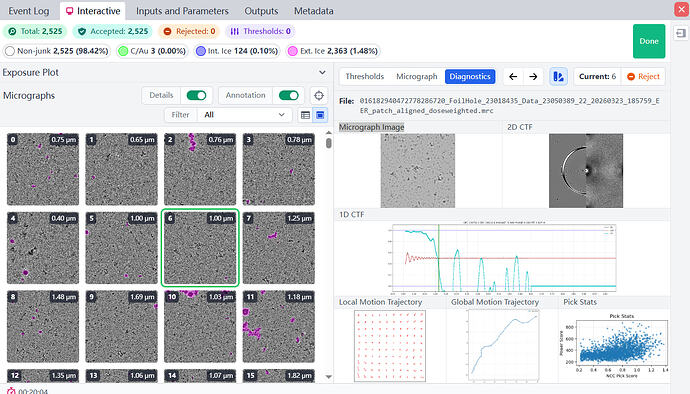This screenshot has width=690, height=394.
Task: Open the Filter All dropdown
Action: (244, 115)
